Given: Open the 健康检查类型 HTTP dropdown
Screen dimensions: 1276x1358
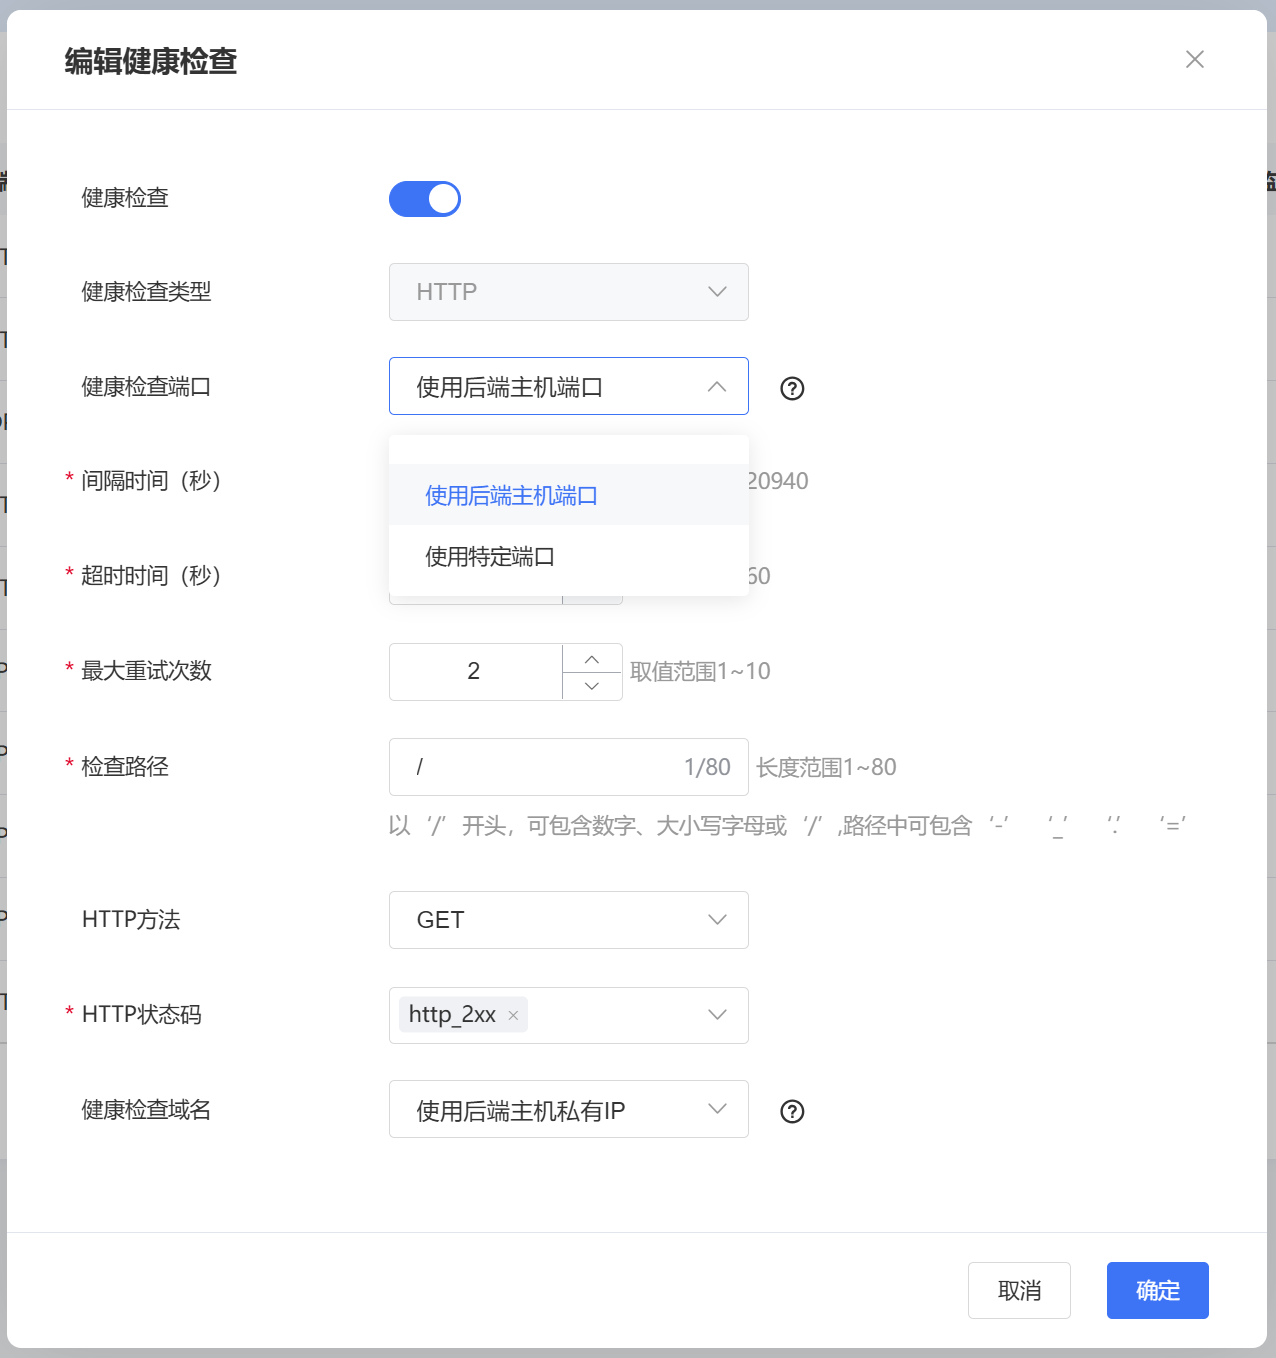Looking at the screenshot, I should (568, 292).
